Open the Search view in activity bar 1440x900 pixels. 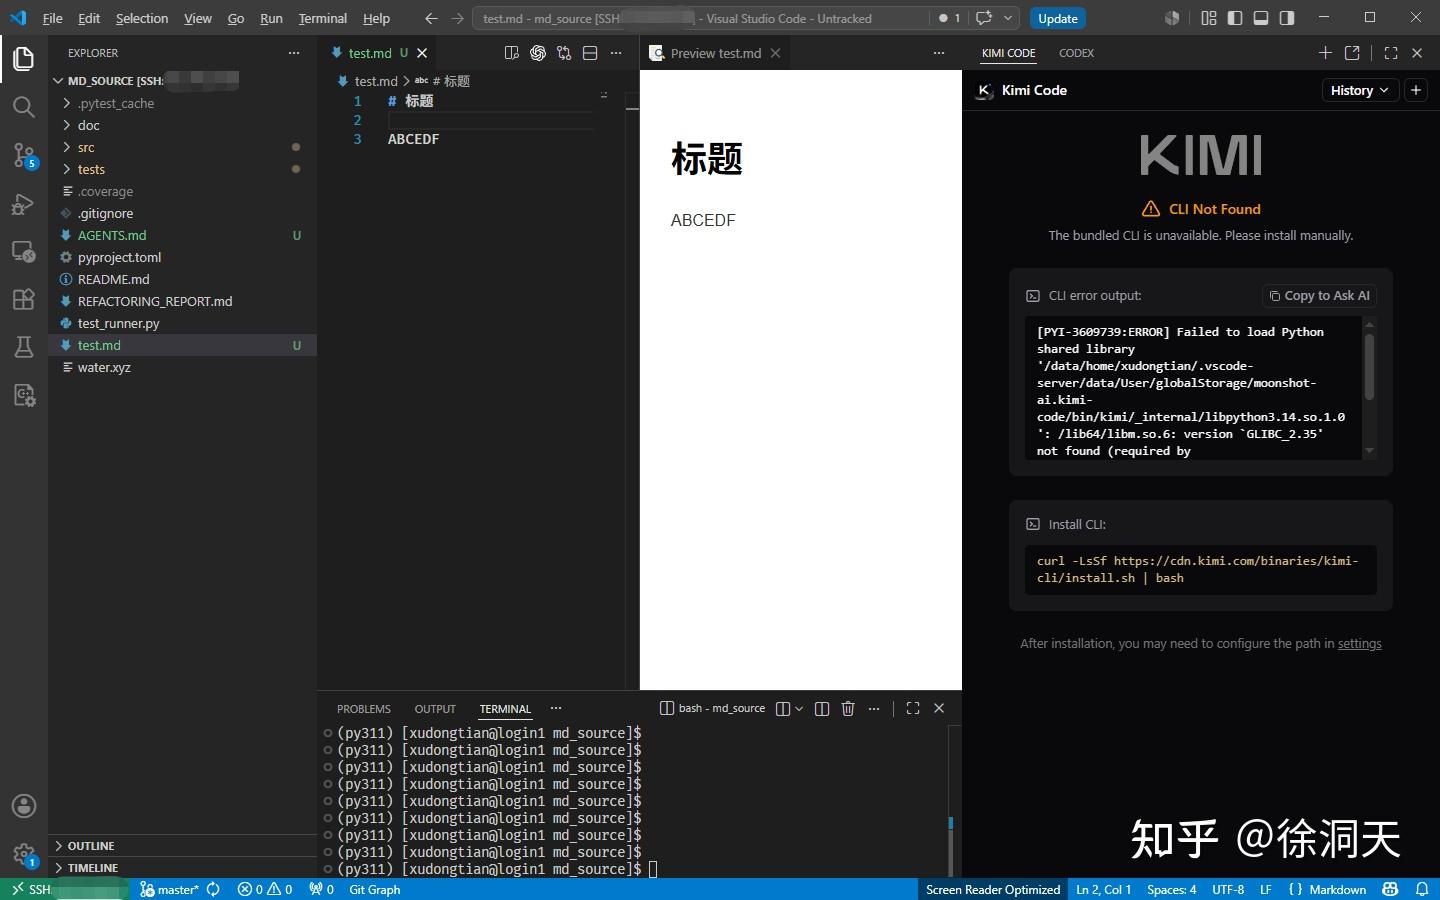point(24,107)
